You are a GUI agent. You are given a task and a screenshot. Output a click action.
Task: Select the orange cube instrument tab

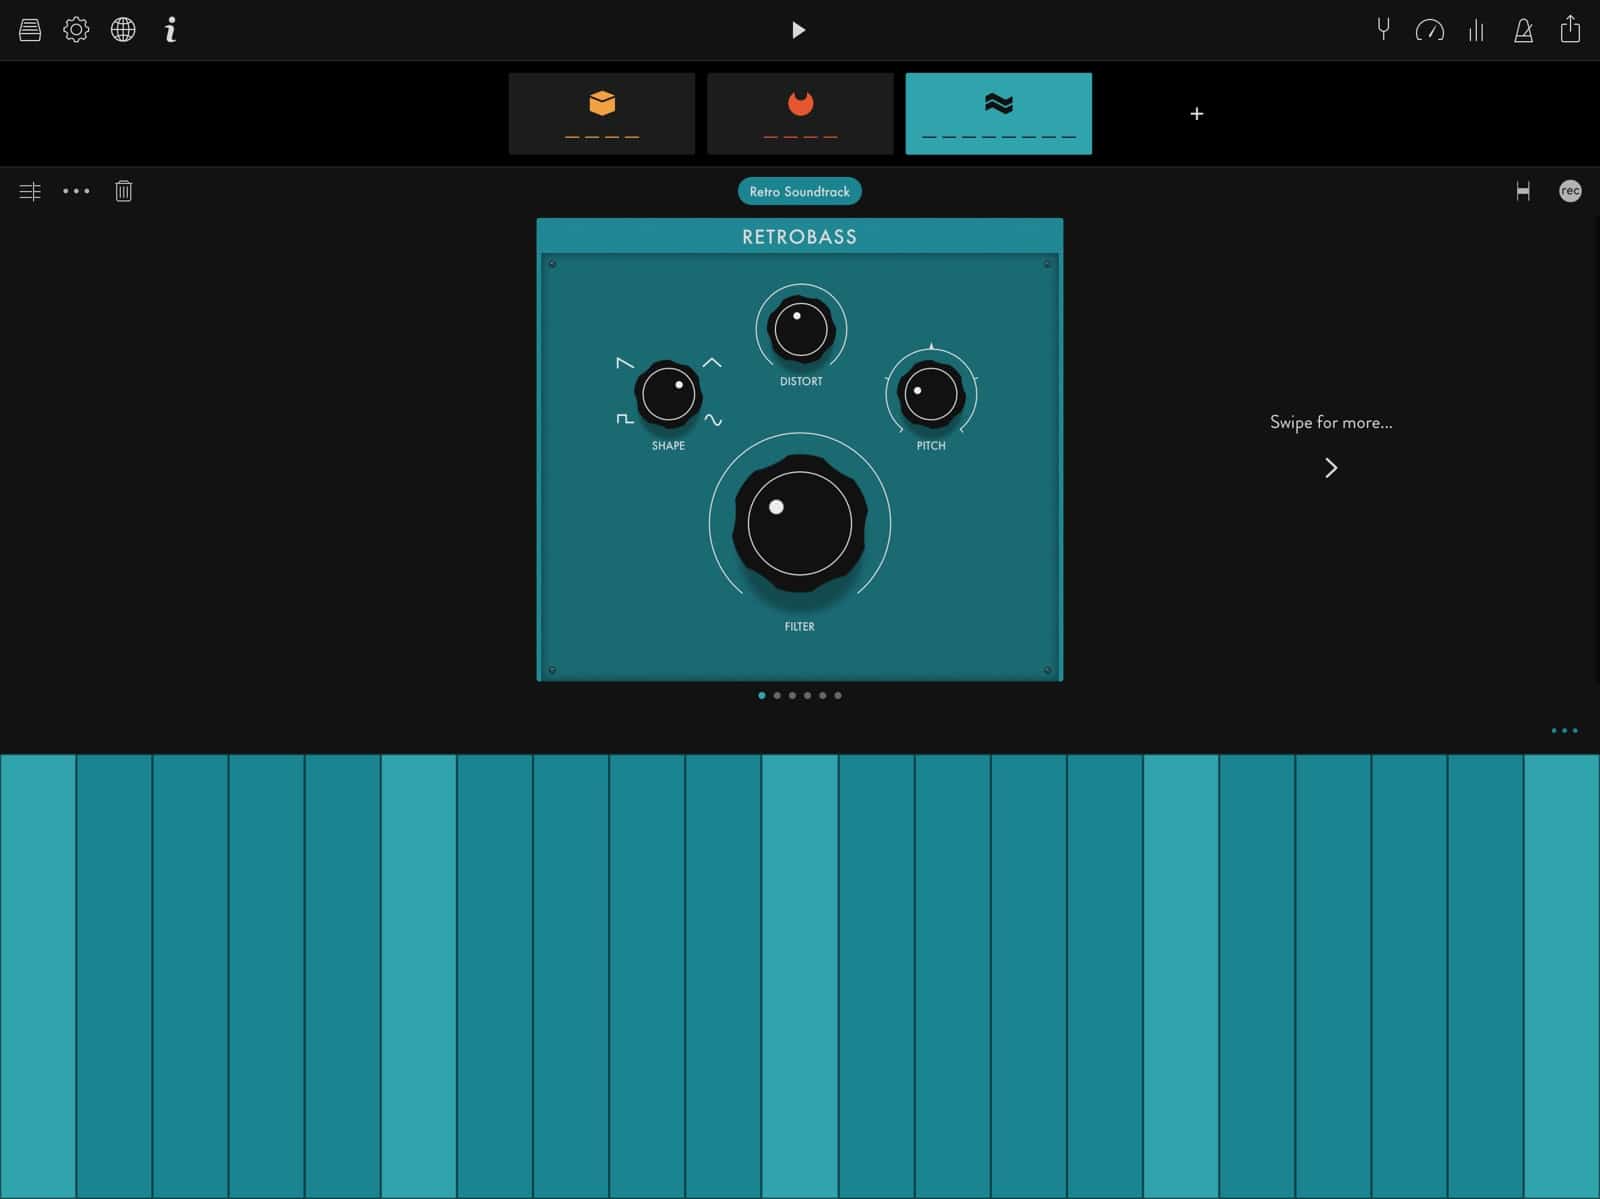point(602,113)
